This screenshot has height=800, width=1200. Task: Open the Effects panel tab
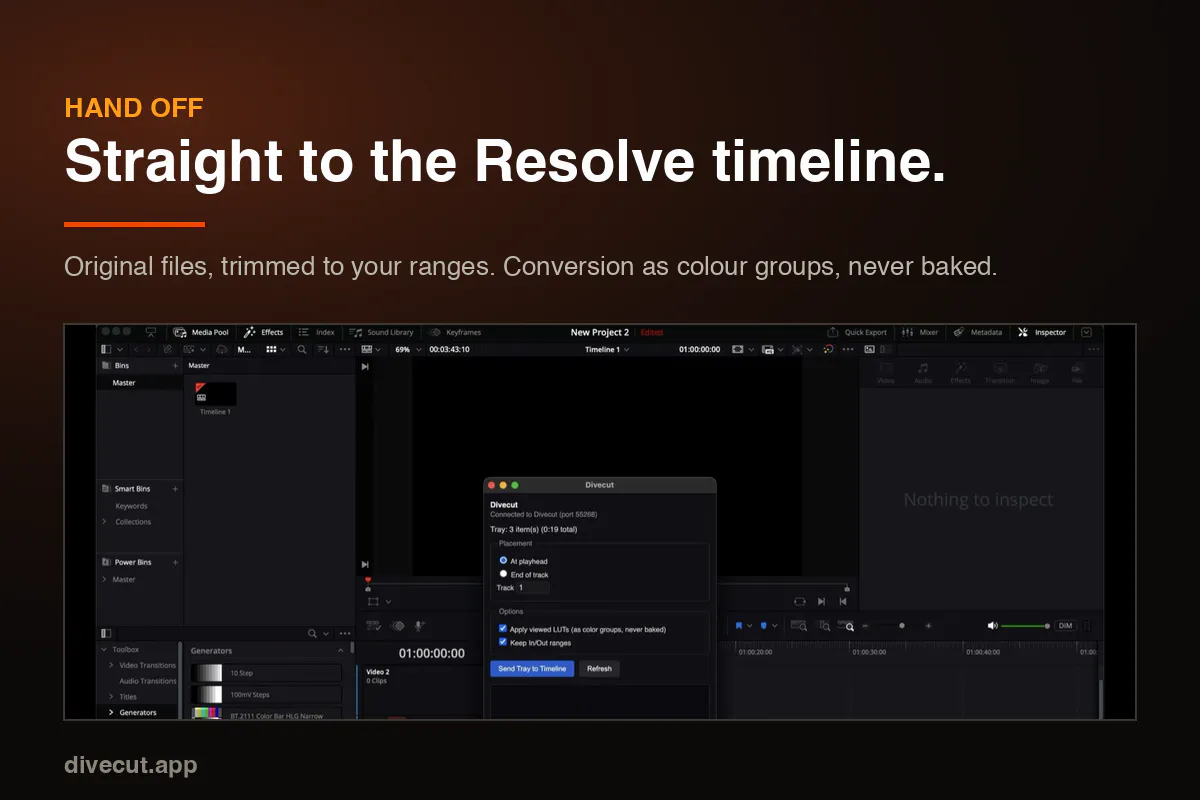[264, 332]
